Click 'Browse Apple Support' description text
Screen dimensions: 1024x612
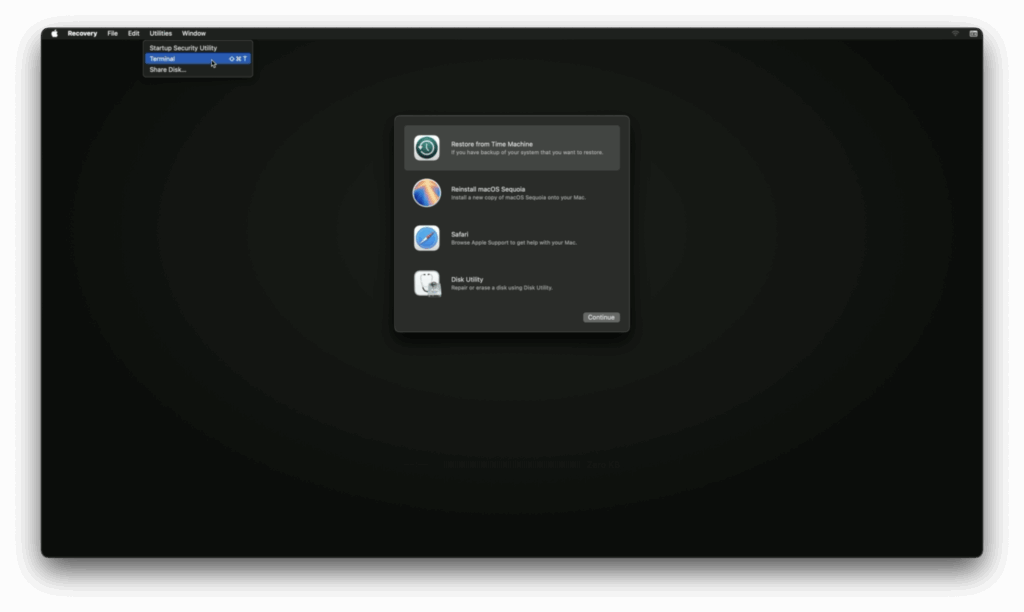[514, 243]
